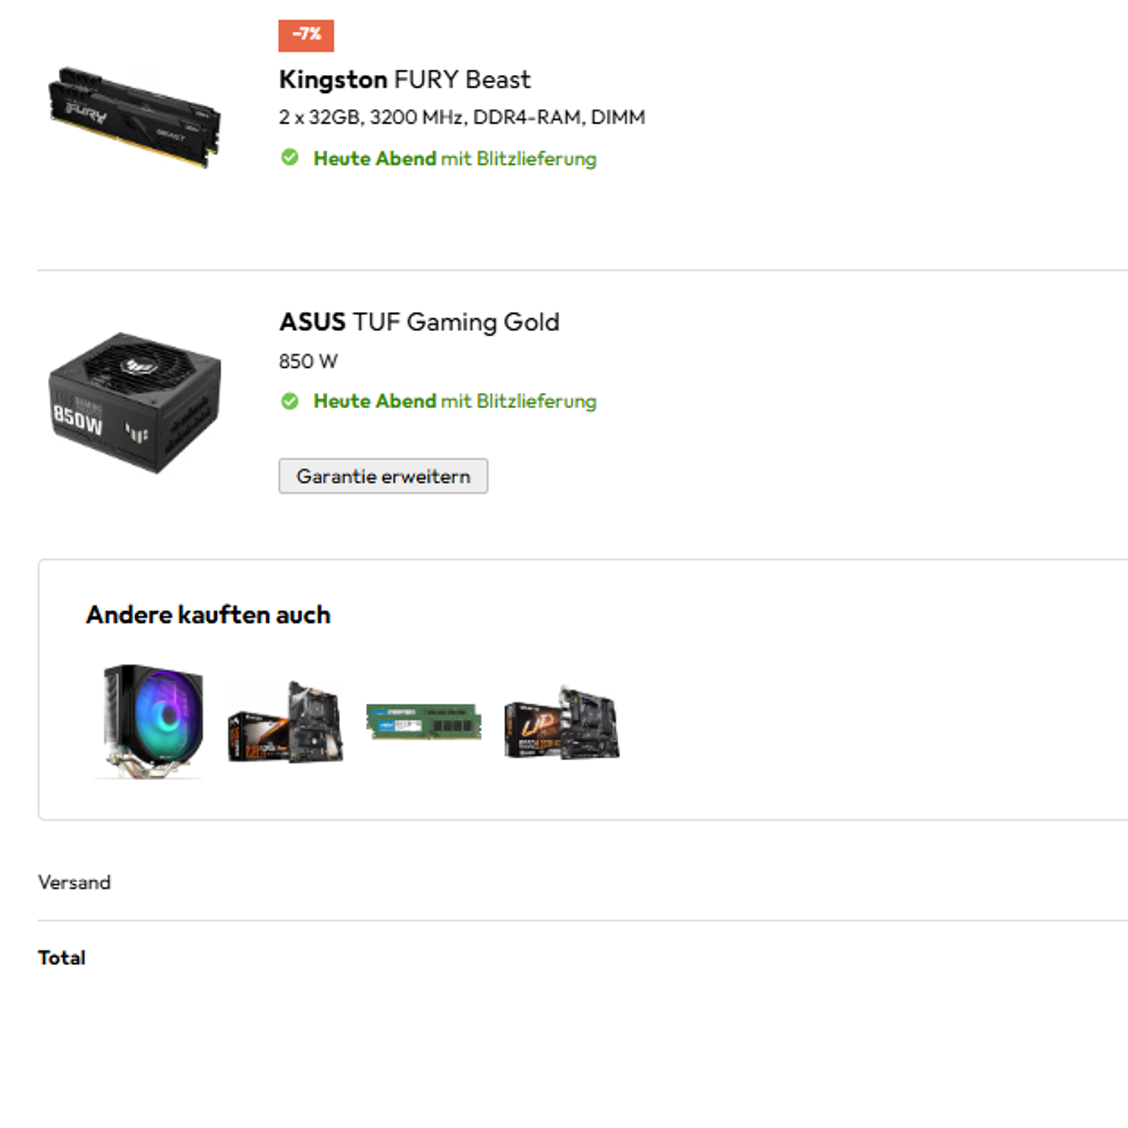Click the green checkmark beside Kingston delivery
Image resolution: width=1128 pixels, height=1128 pixels.
tap(290, 158)
